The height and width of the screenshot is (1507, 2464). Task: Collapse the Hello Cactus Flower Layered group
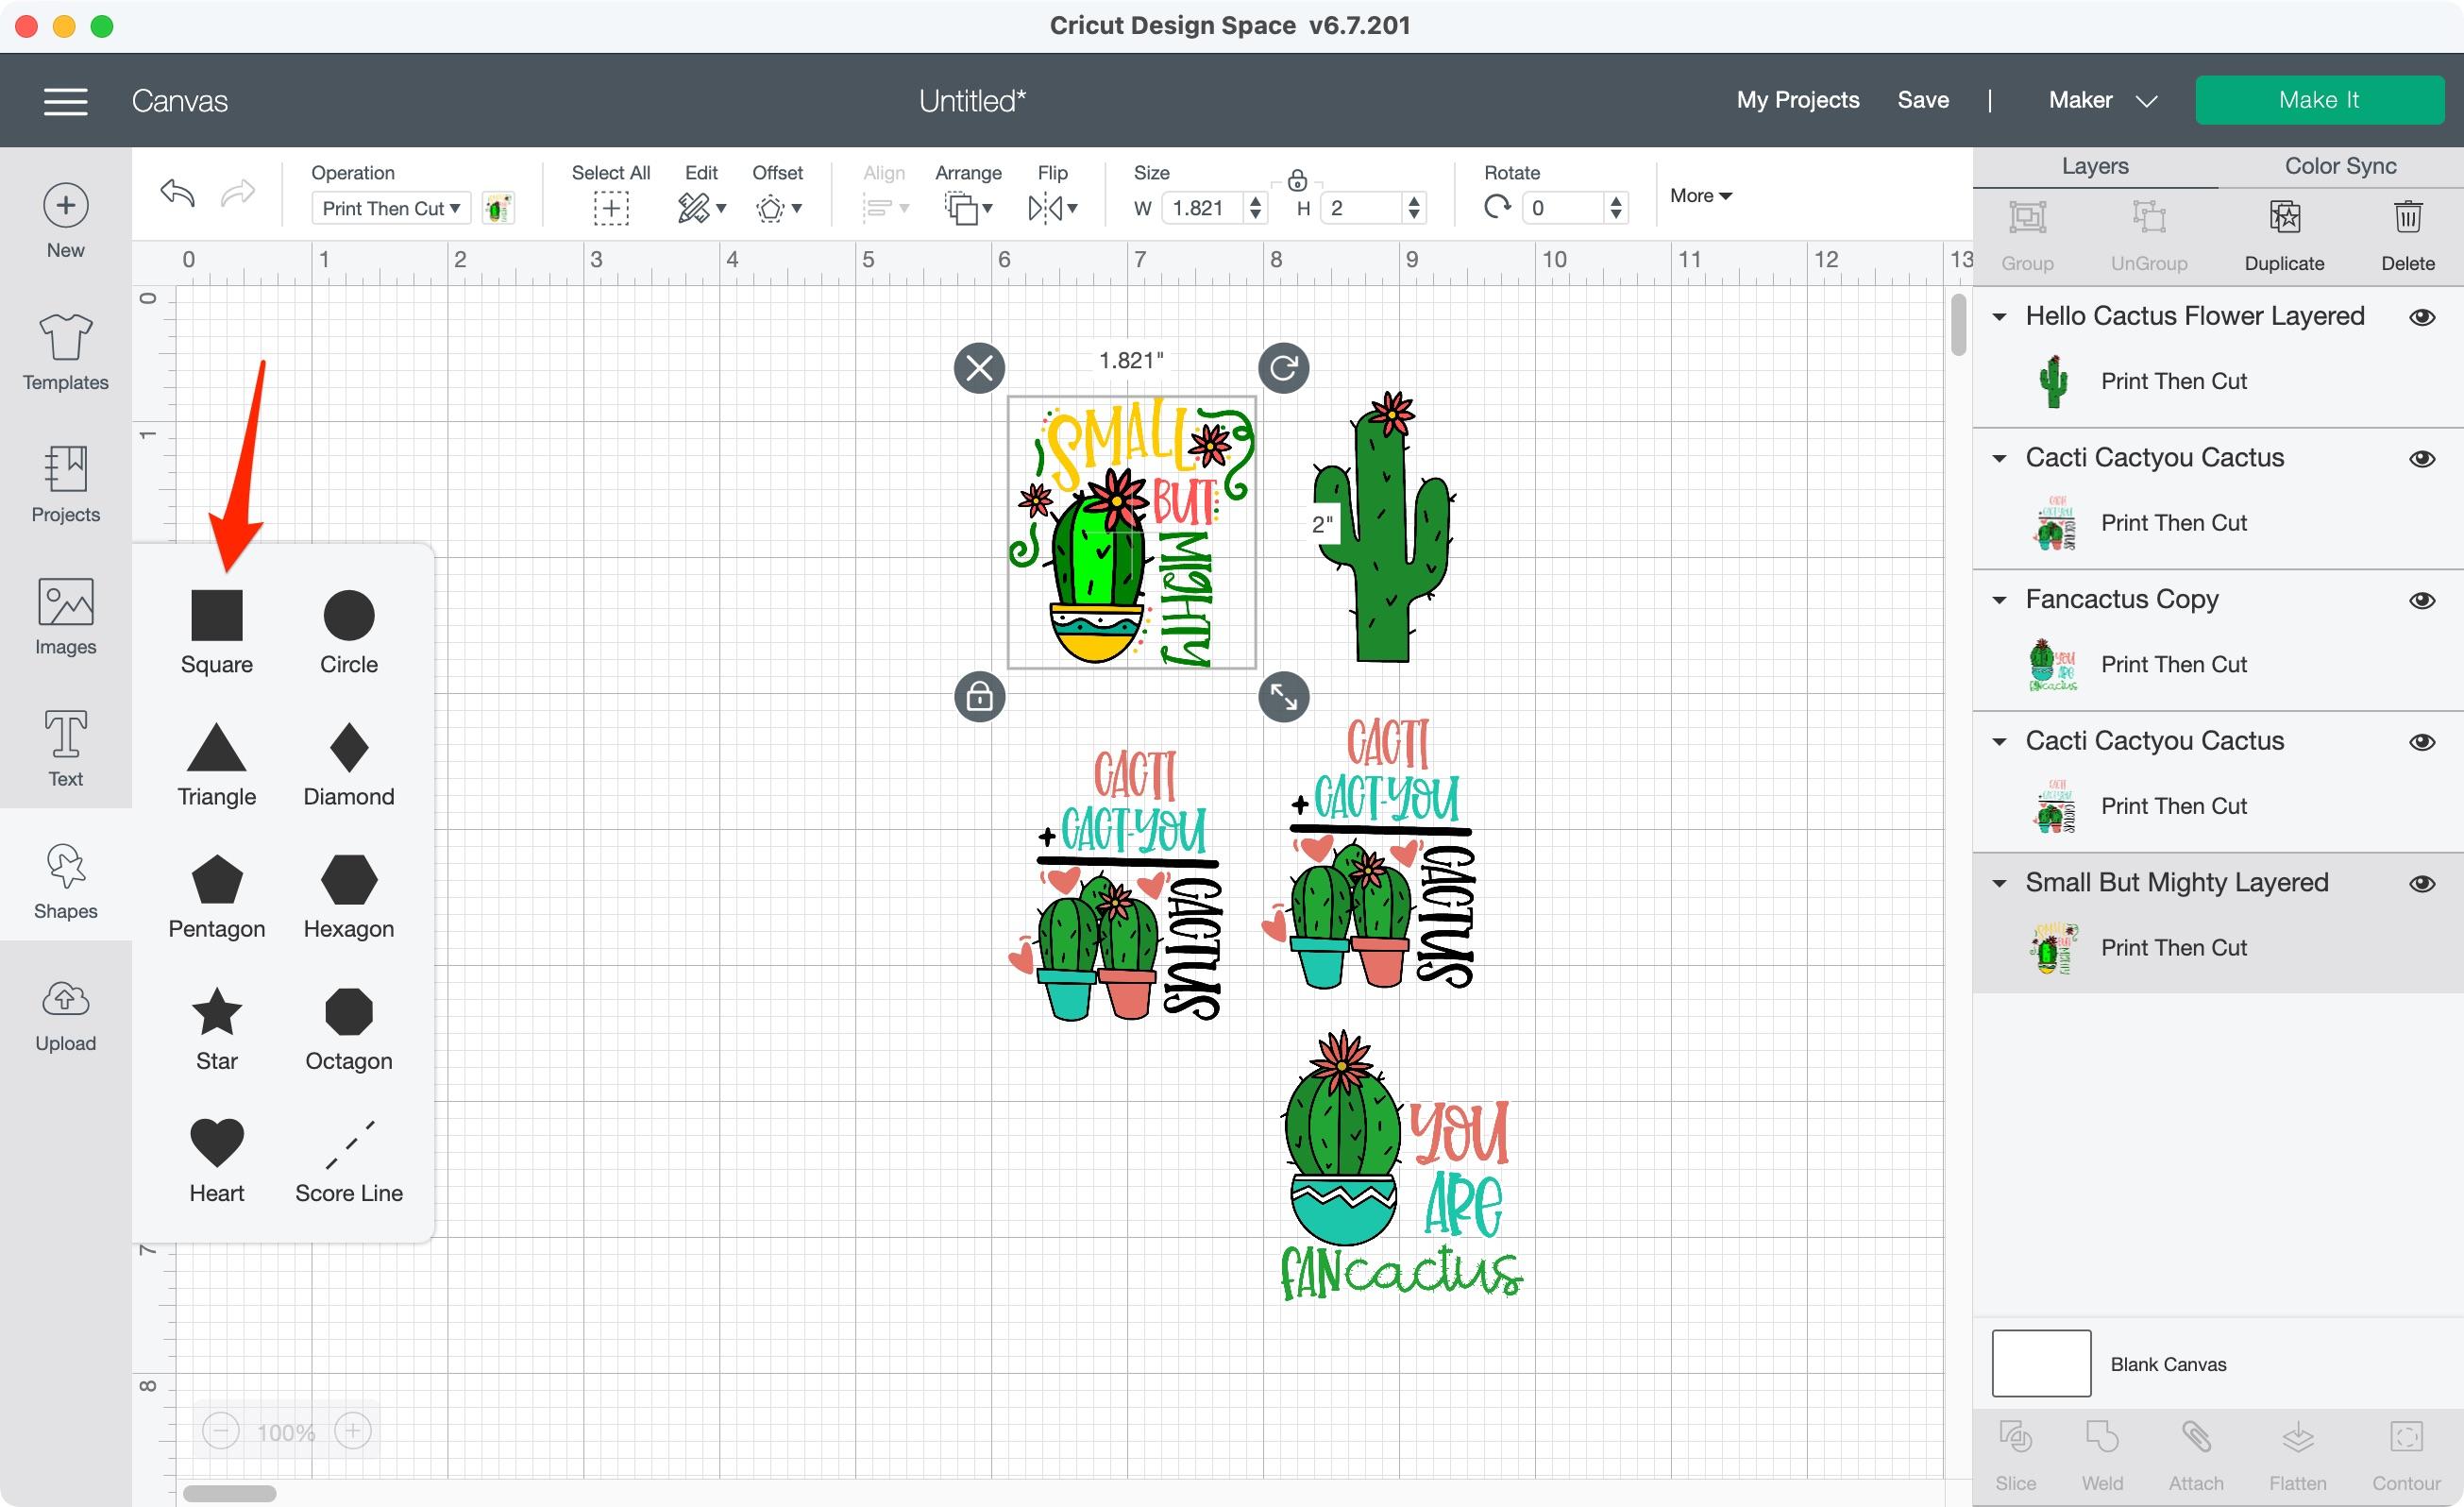(x=1998, y=317)
